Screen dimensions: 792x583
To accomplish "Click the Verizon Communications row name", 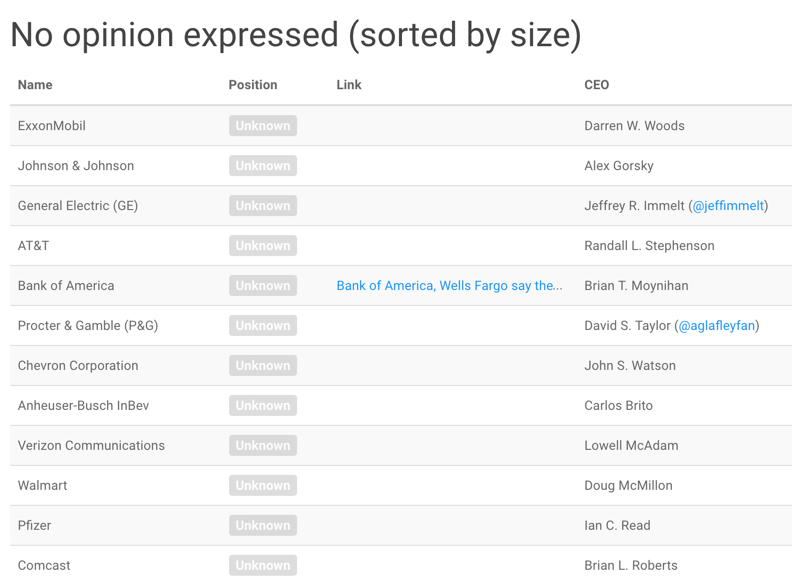I will (x=91, y=446).
